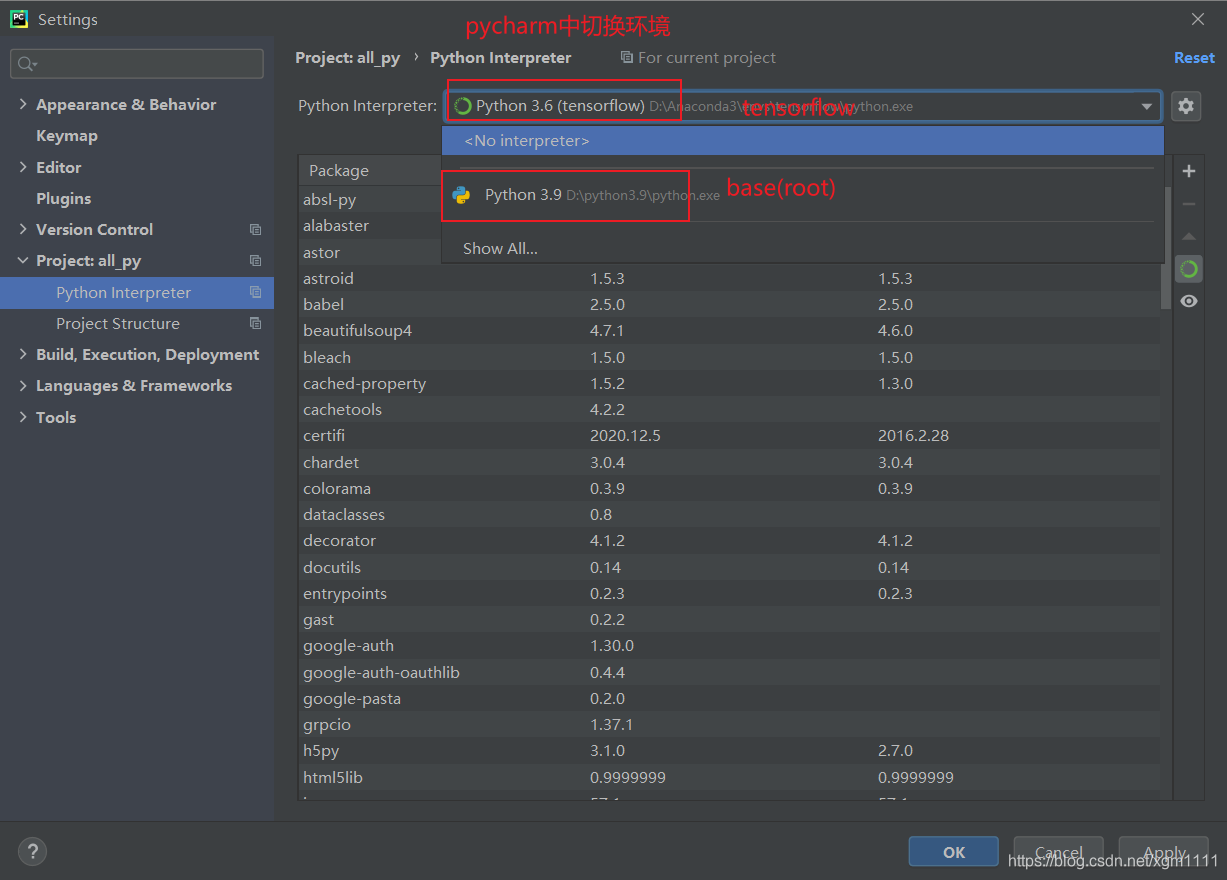Select the entrypoints package row

(731, 594)
